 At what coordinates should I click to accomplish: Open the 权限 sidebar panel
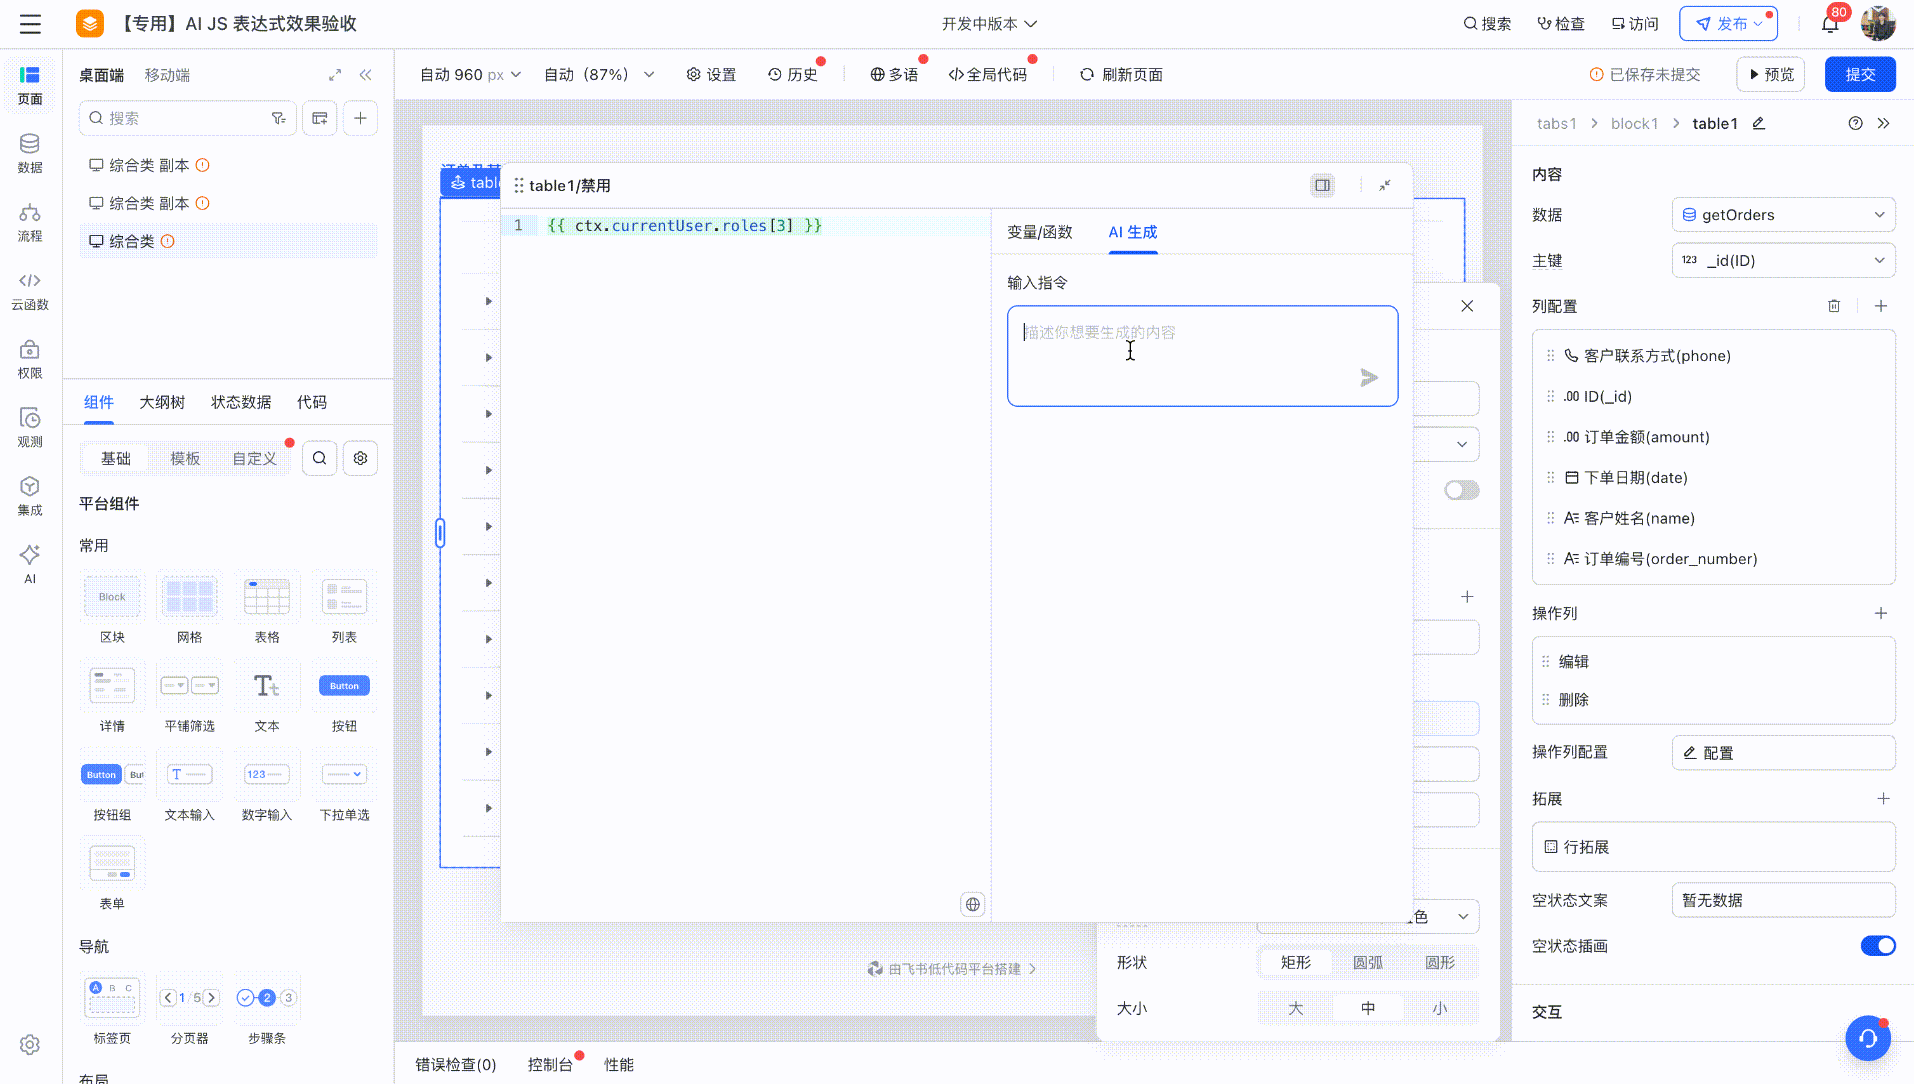(x=30, y=360)
